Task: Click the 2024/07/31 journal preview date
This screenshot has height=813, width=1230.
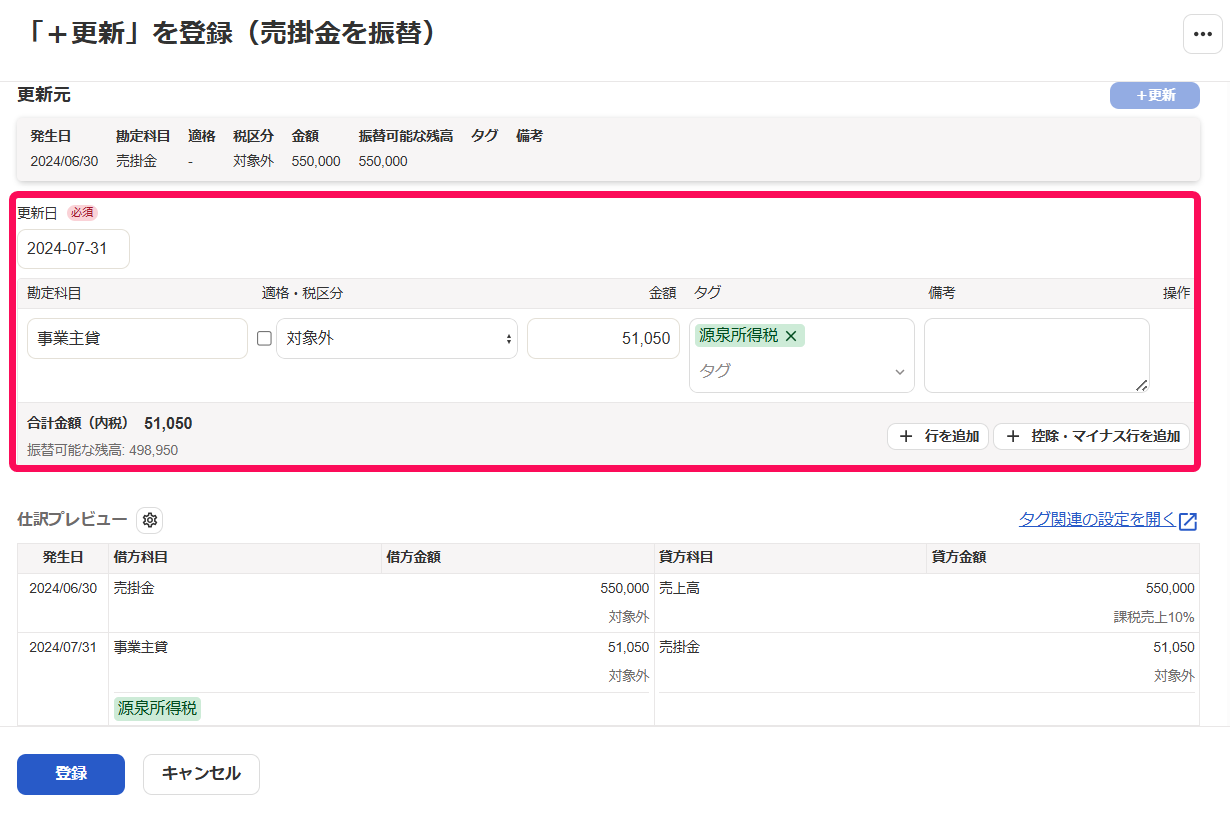Action: click(63, 647)
